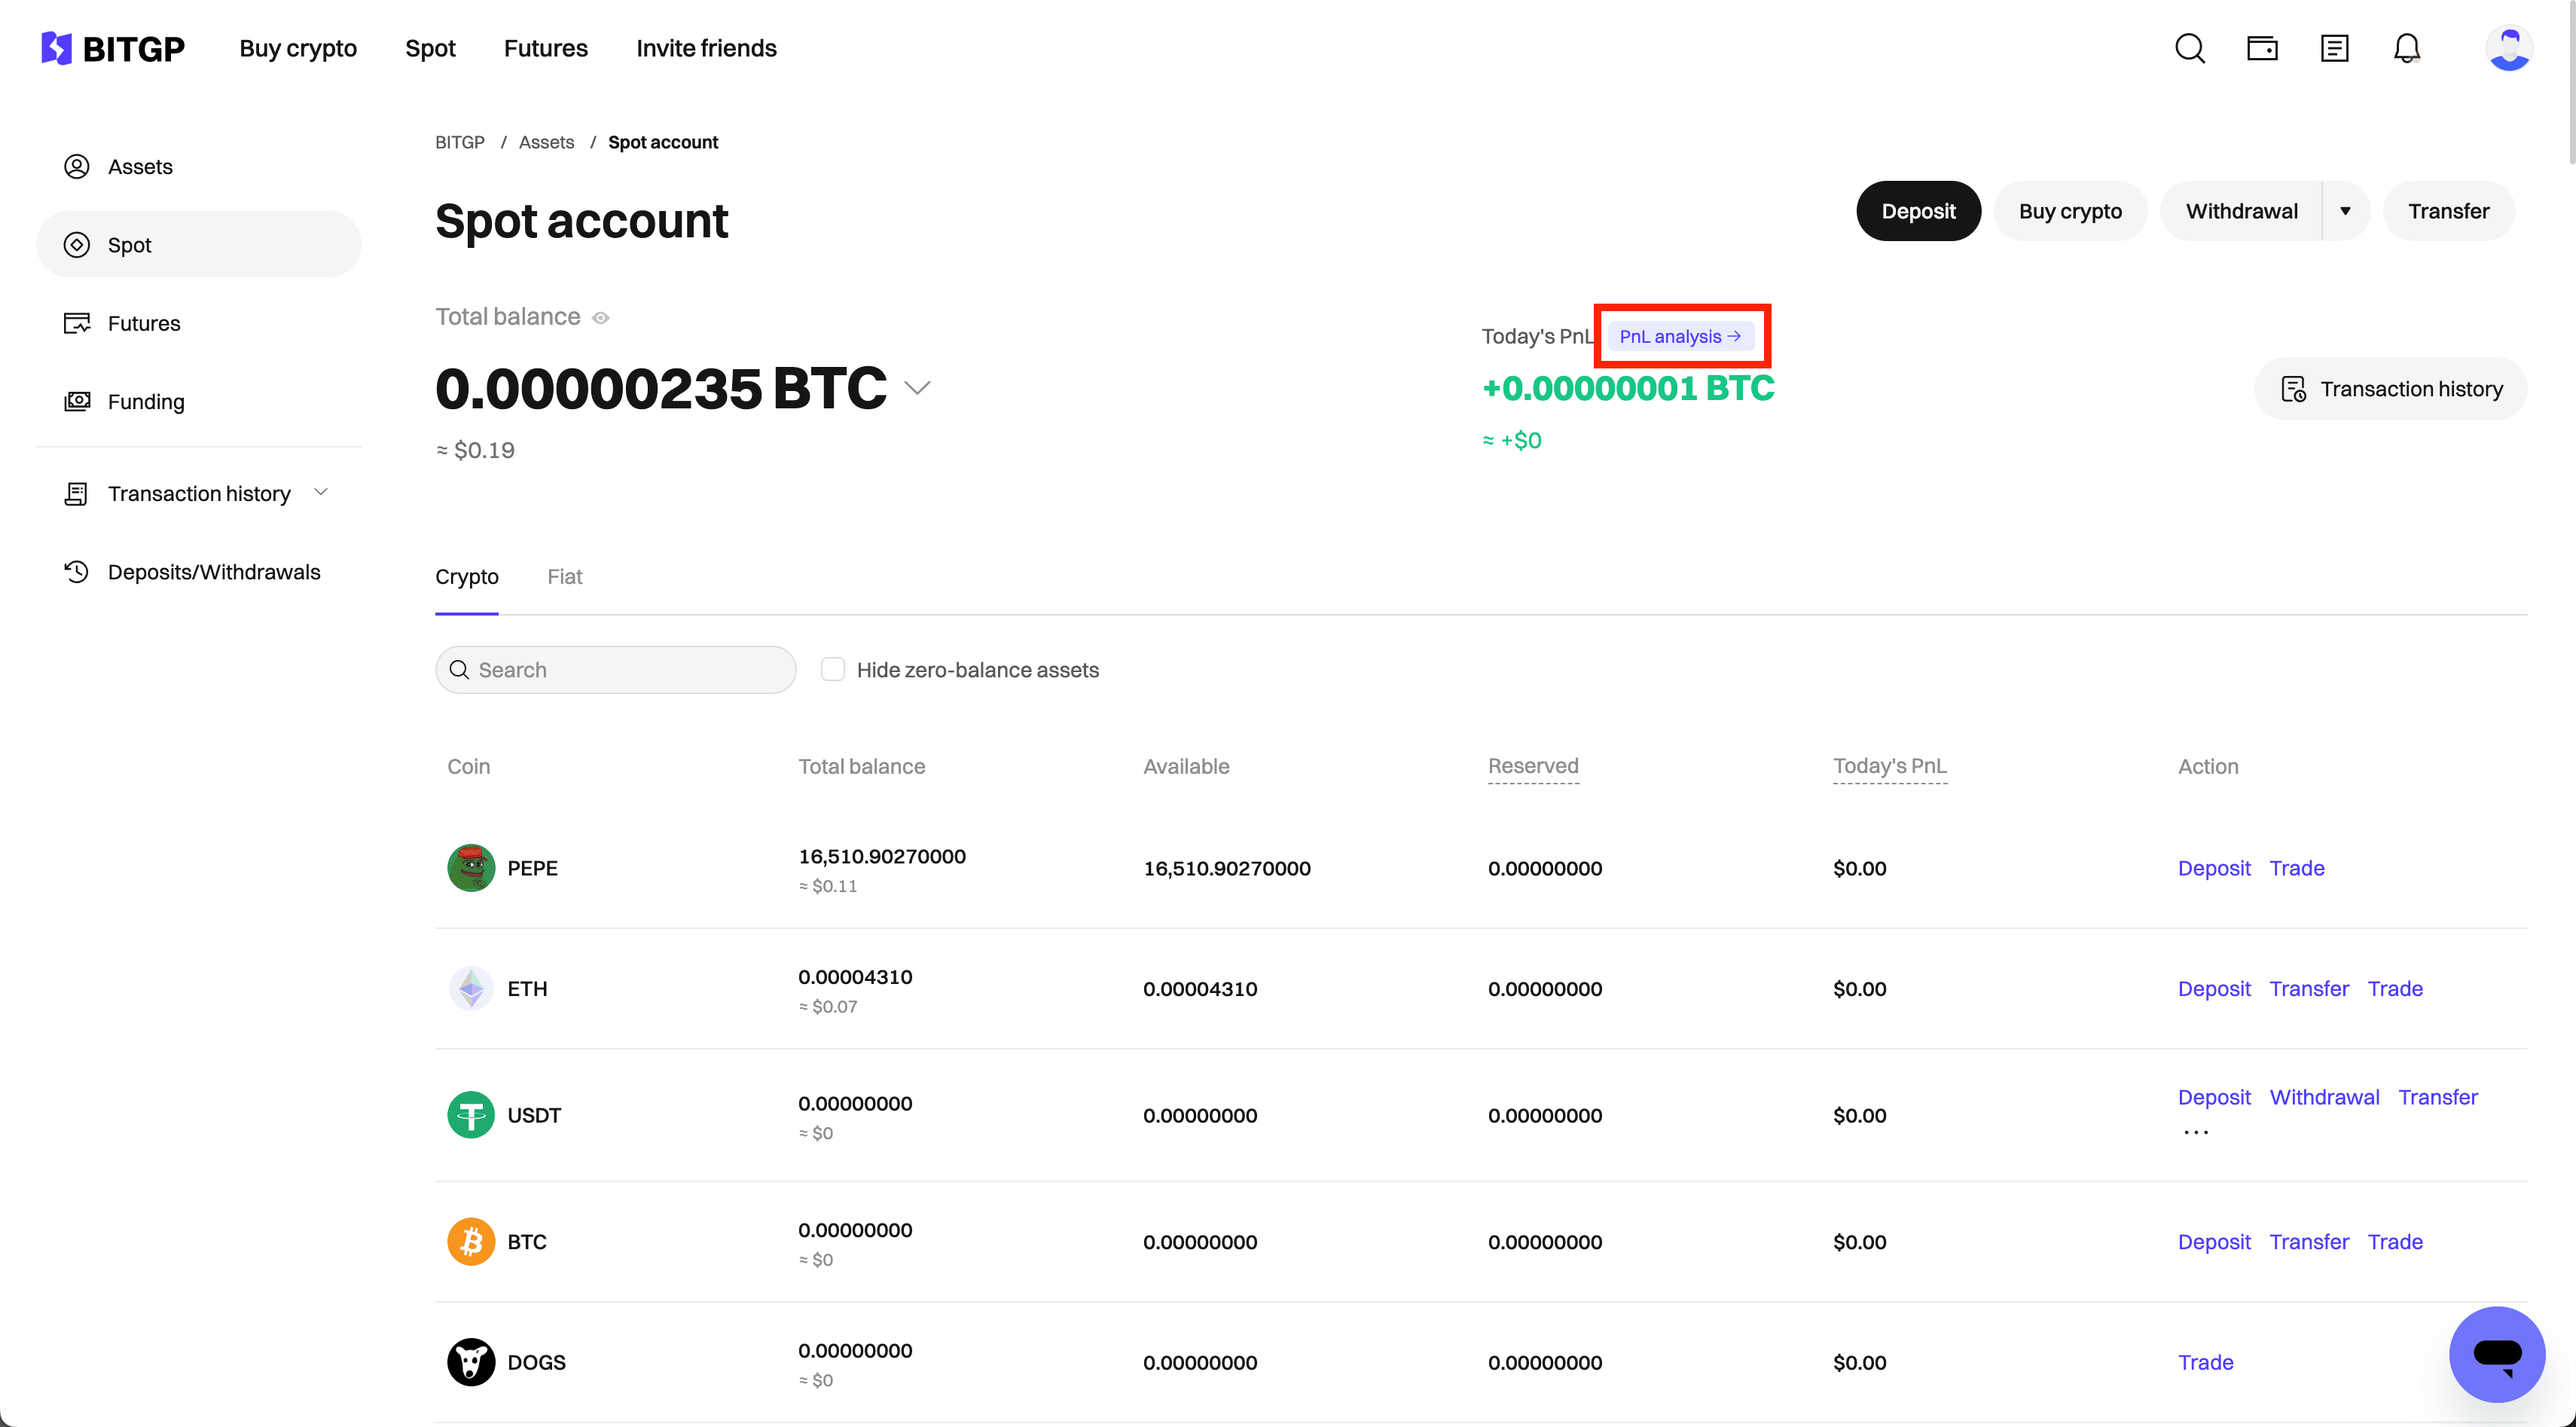Click the Reserved column header
The width and height of the screenshot is (2576, 1427).
tap(1533, 766)
